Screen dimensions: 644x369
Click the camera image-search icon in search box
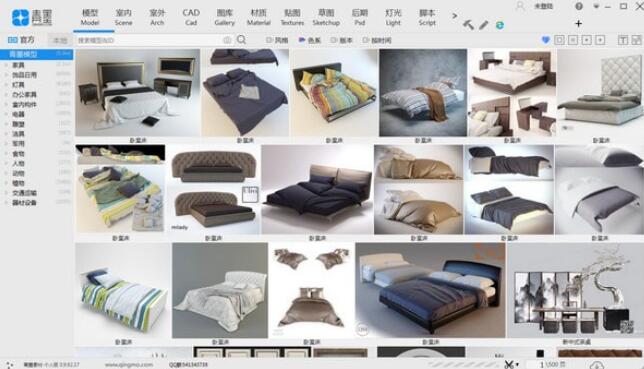(x=227, y=40)
